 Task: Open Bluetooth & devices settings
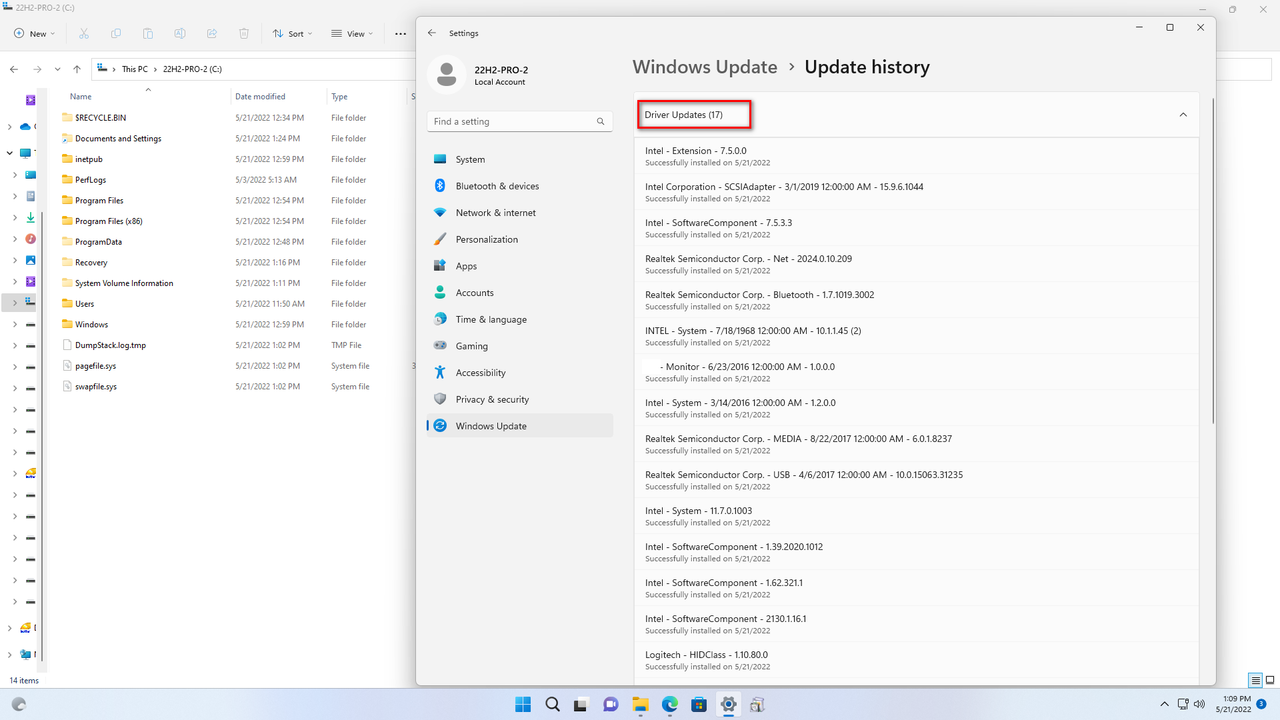[x=519, y=186]
